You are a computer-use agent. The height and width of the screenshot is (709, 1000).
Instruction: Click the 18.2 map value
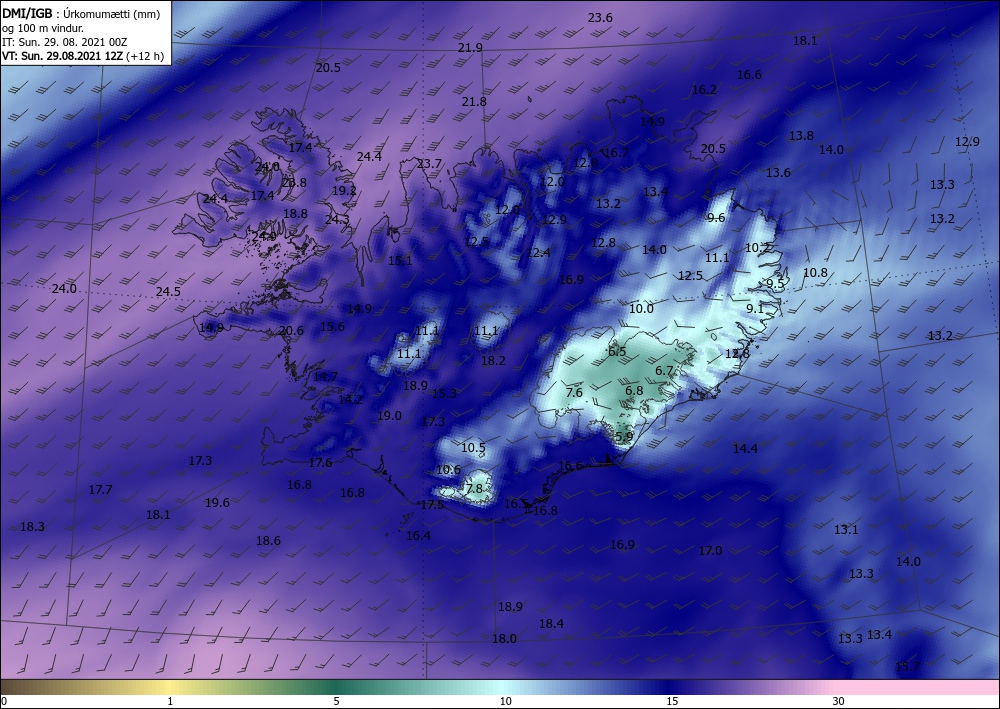click(x=493, y=361)
